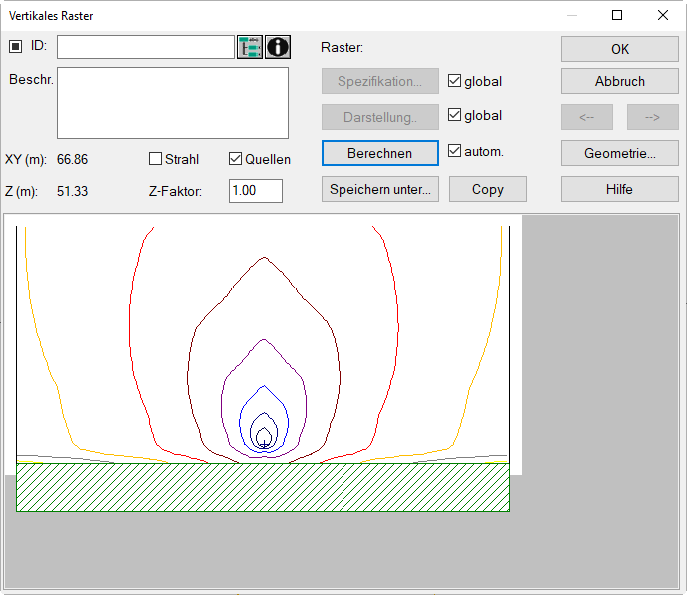Viewport: 687px width, 595px height.
Task: Go to next item with --> button
Action: point(652,117)
